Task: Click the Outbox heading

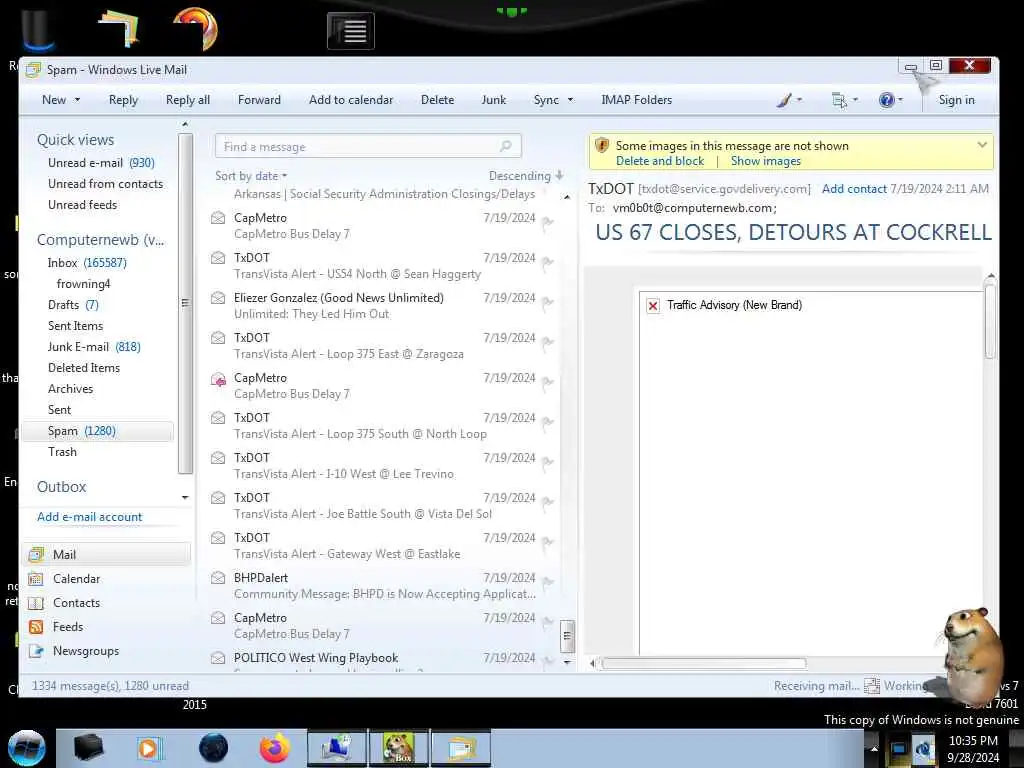Action: pyautogui.click(x=61, y=487)
